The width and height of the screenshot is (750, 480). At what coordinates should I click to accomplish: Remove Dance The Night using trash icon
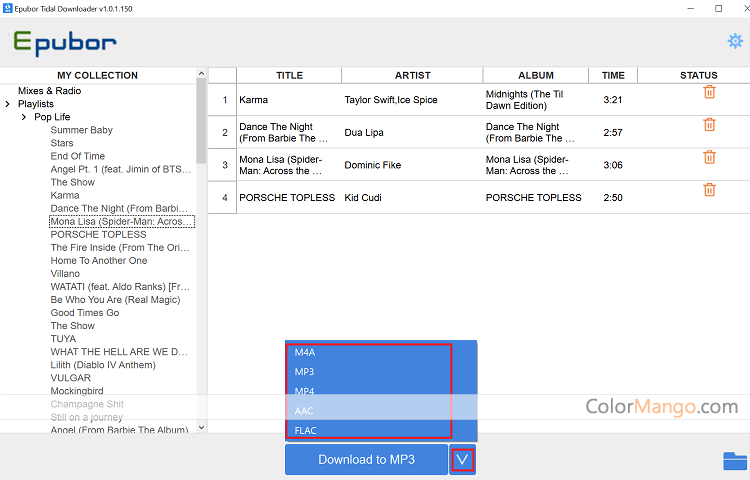(x=709, y=125)
